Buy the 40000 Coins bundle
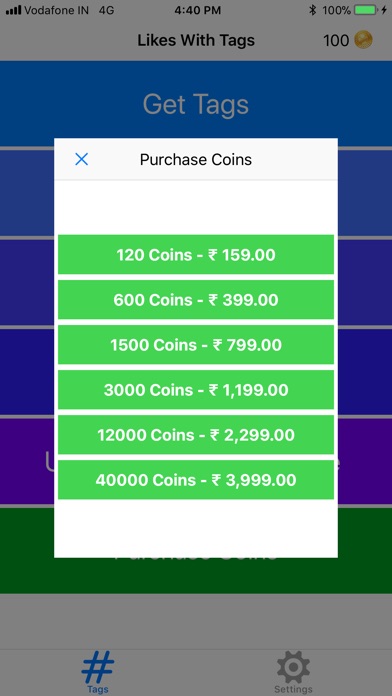Image resolution: width=392 pixels, height=696 pixels. [196, 480]
